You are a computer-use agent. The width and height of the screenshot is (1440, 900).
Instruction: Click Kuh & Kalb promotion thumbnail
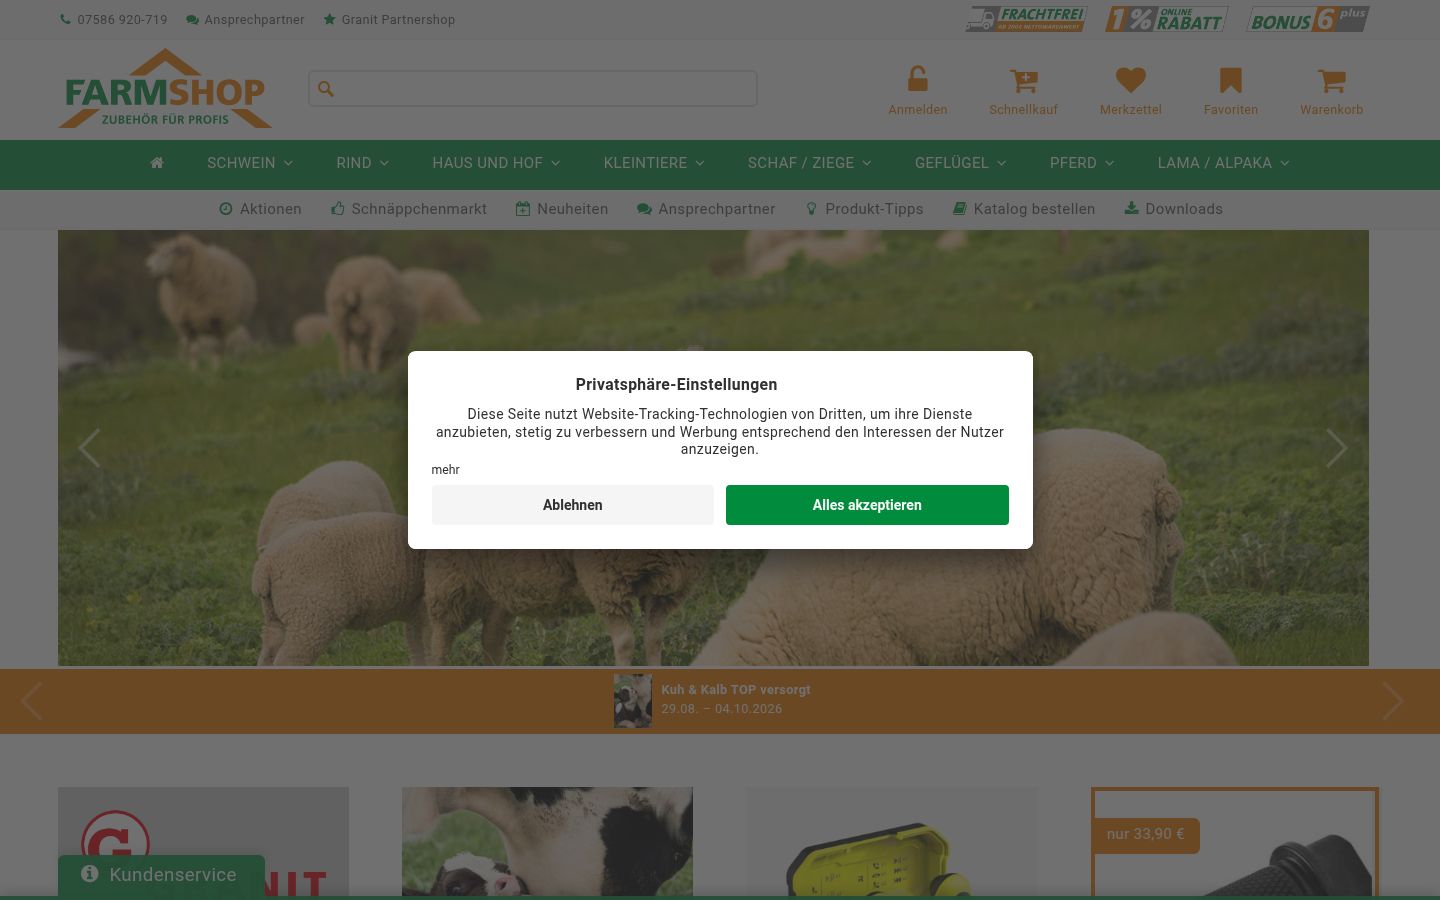(x=633, y=701)
